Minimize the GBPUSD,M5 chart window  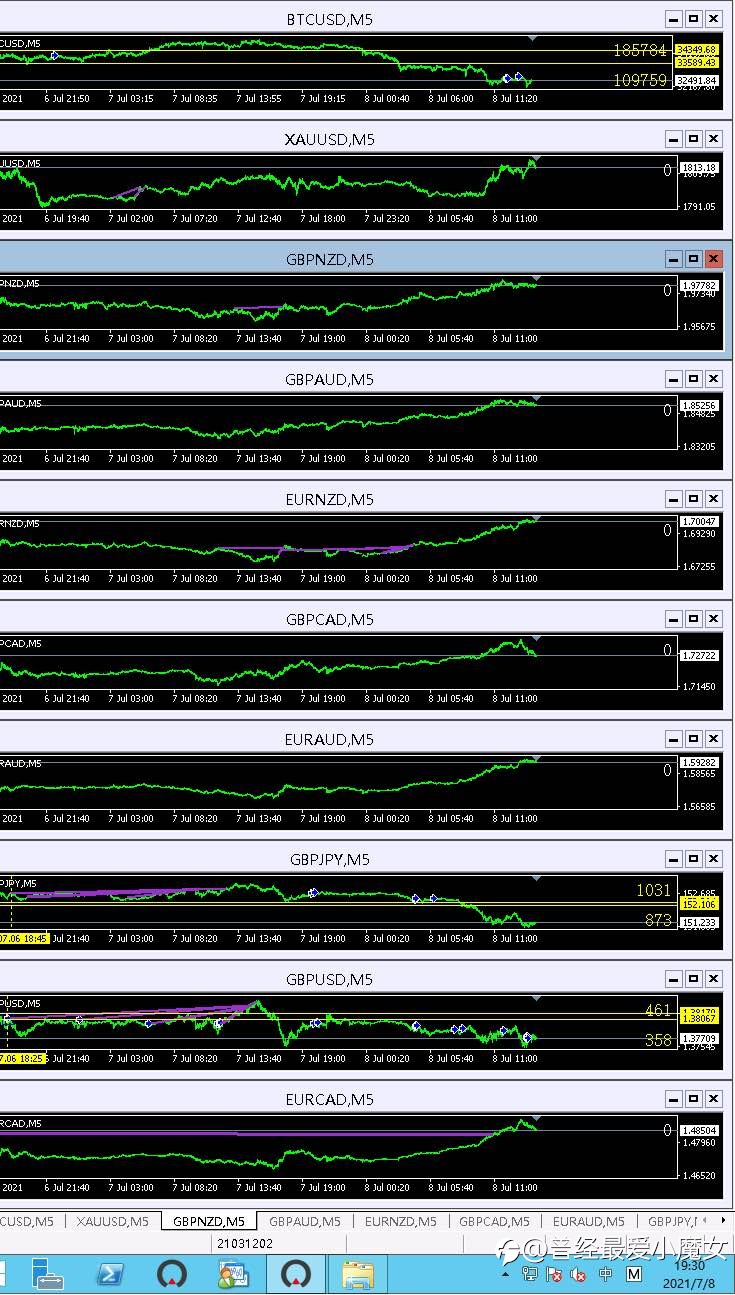pyautogui.click(x=673, y=979)
